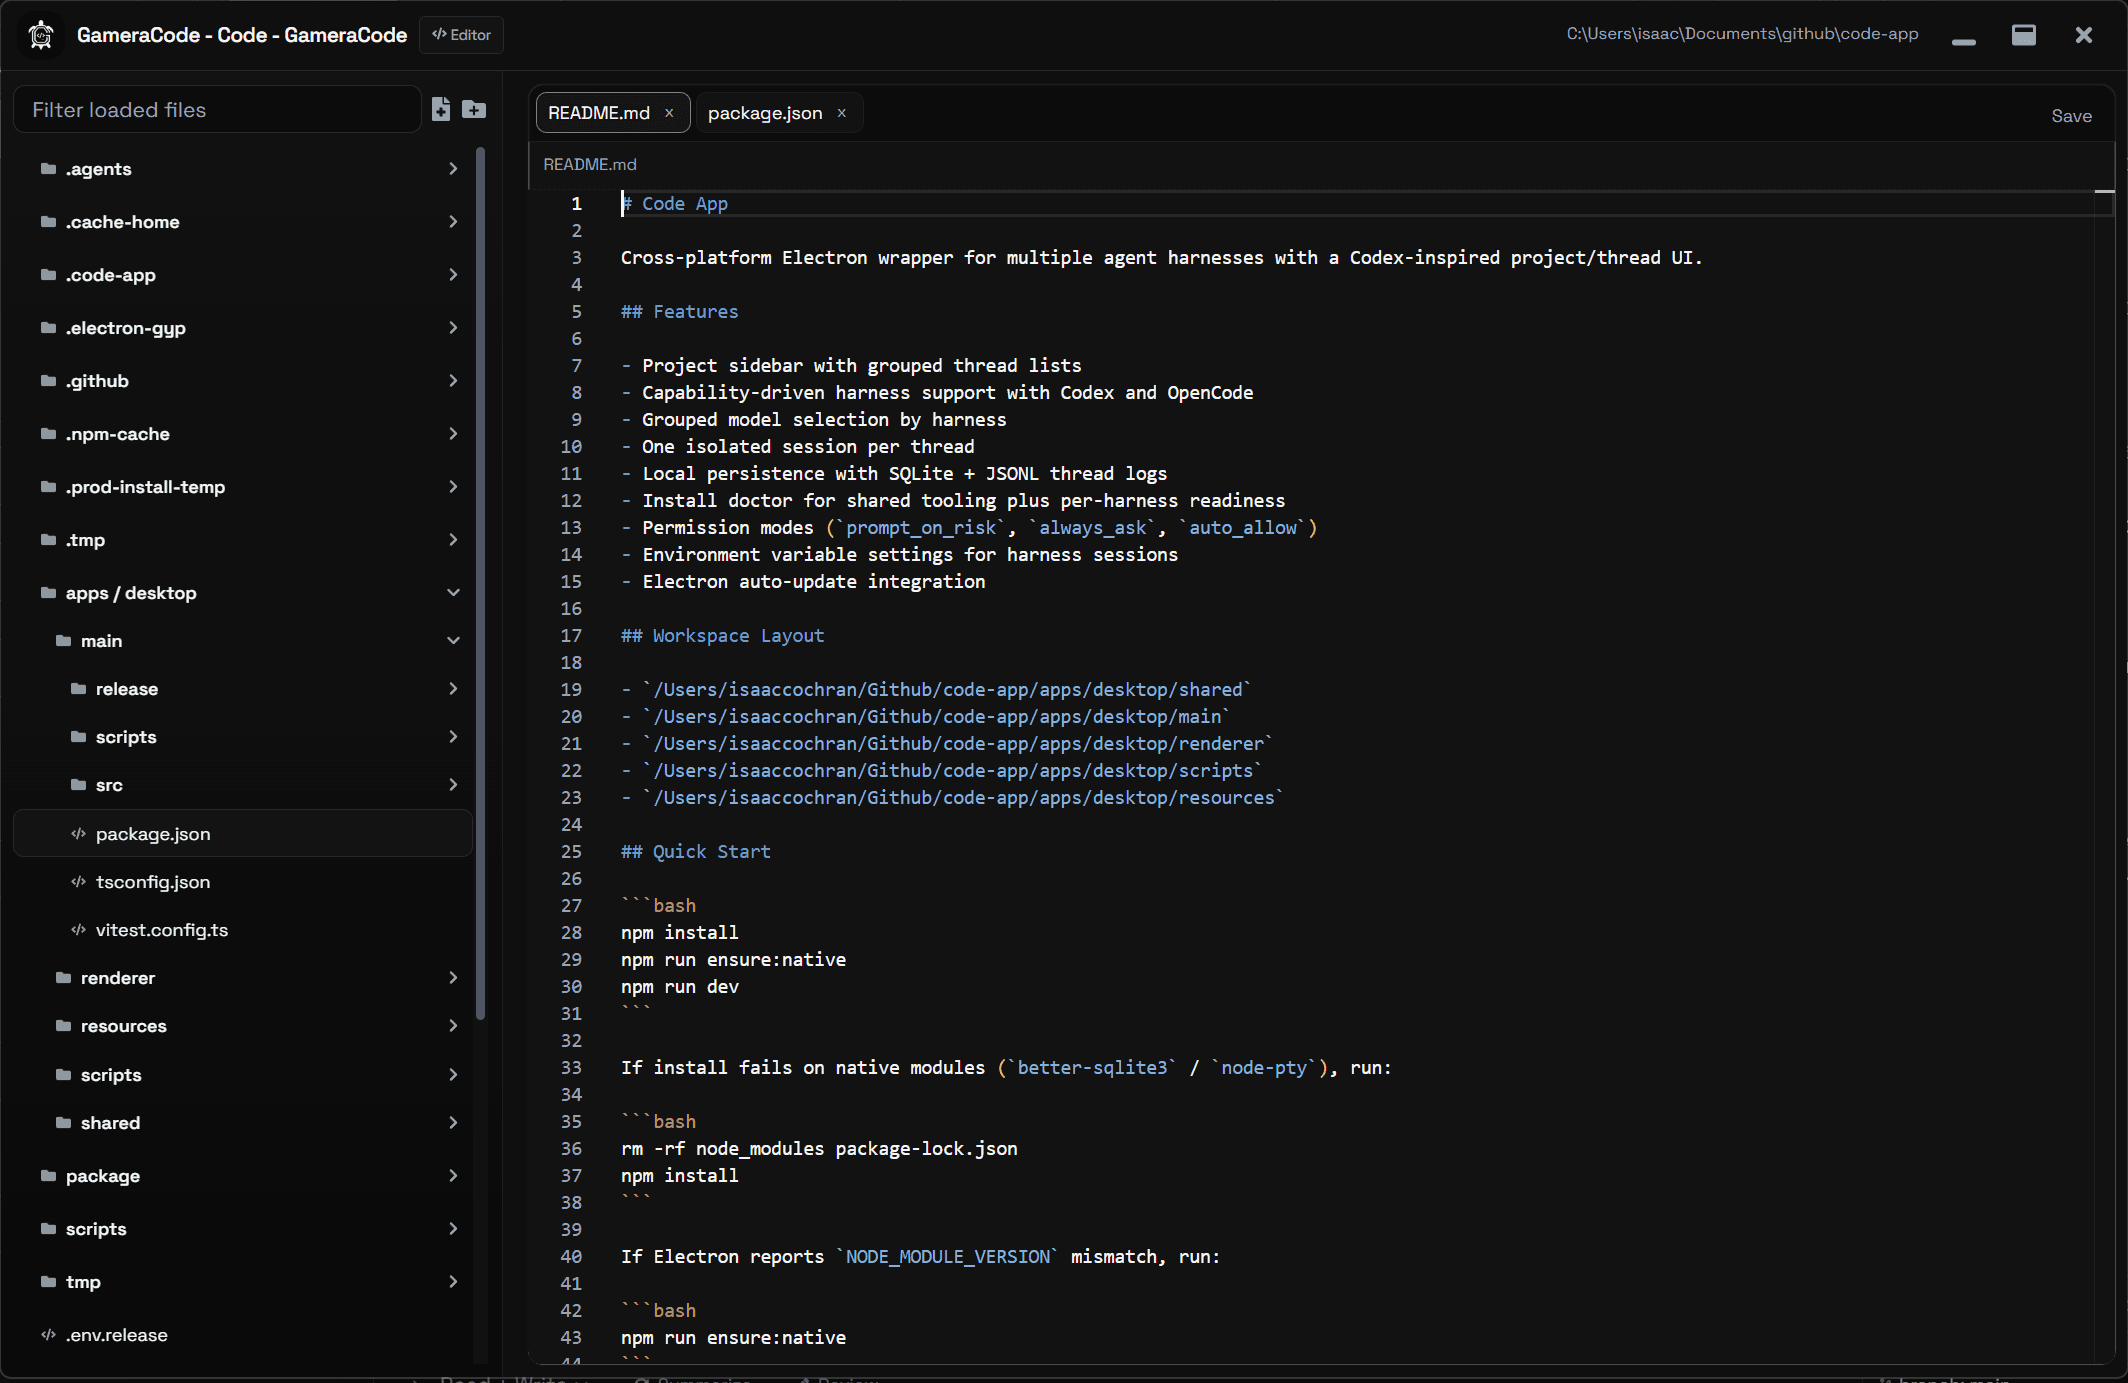Collapse the apps / desktop folder chevron

(453, 592)
